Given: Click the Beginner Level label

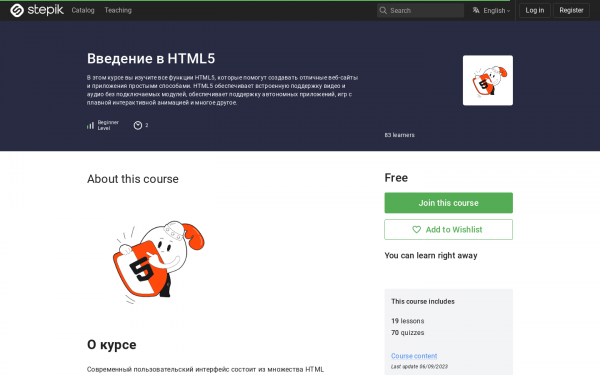Looking at the screenshot, I should coord(108,125).
